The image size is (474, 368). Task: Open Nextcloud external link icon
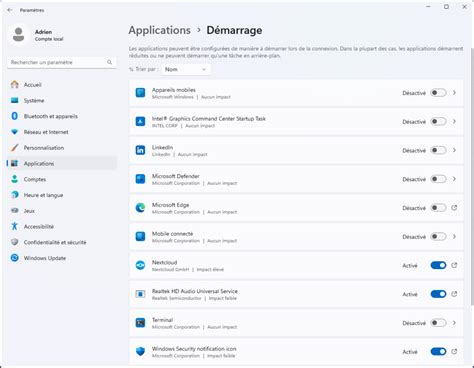[x=454, y=265]
